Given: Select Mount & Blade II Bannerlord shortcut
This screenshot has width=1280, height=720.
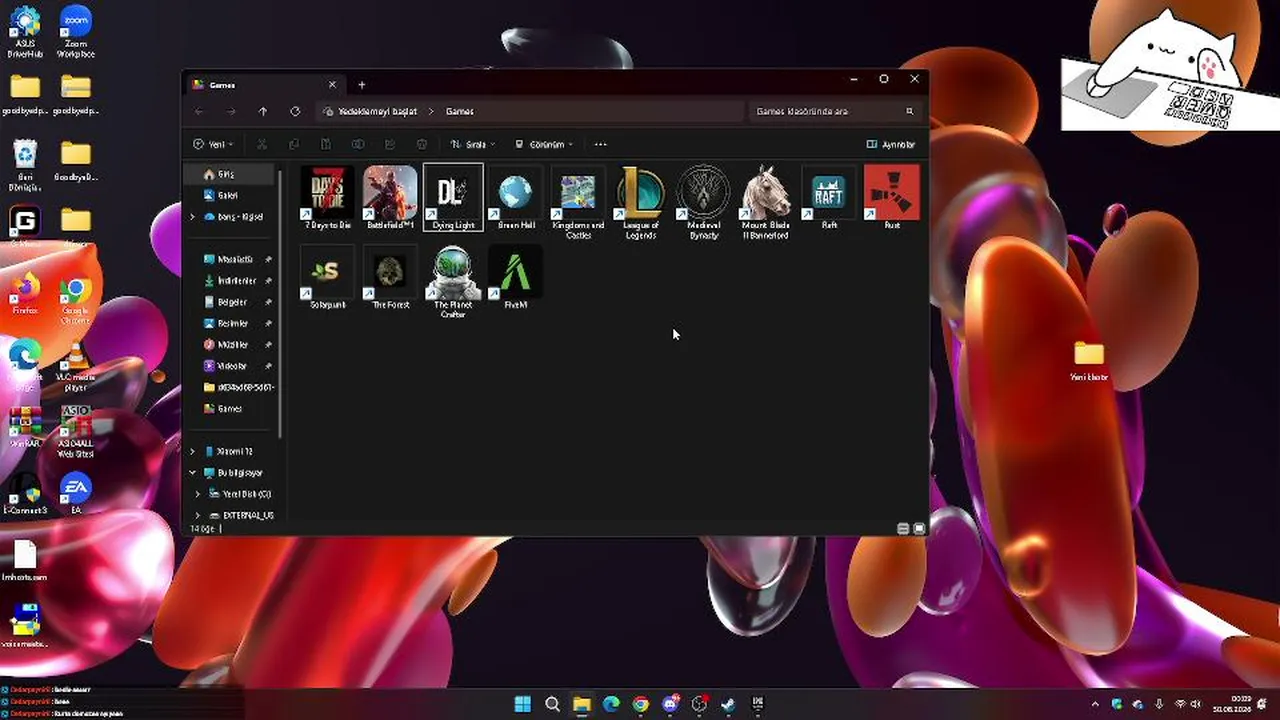Looking at the screenshot, I should pos(767,202).
